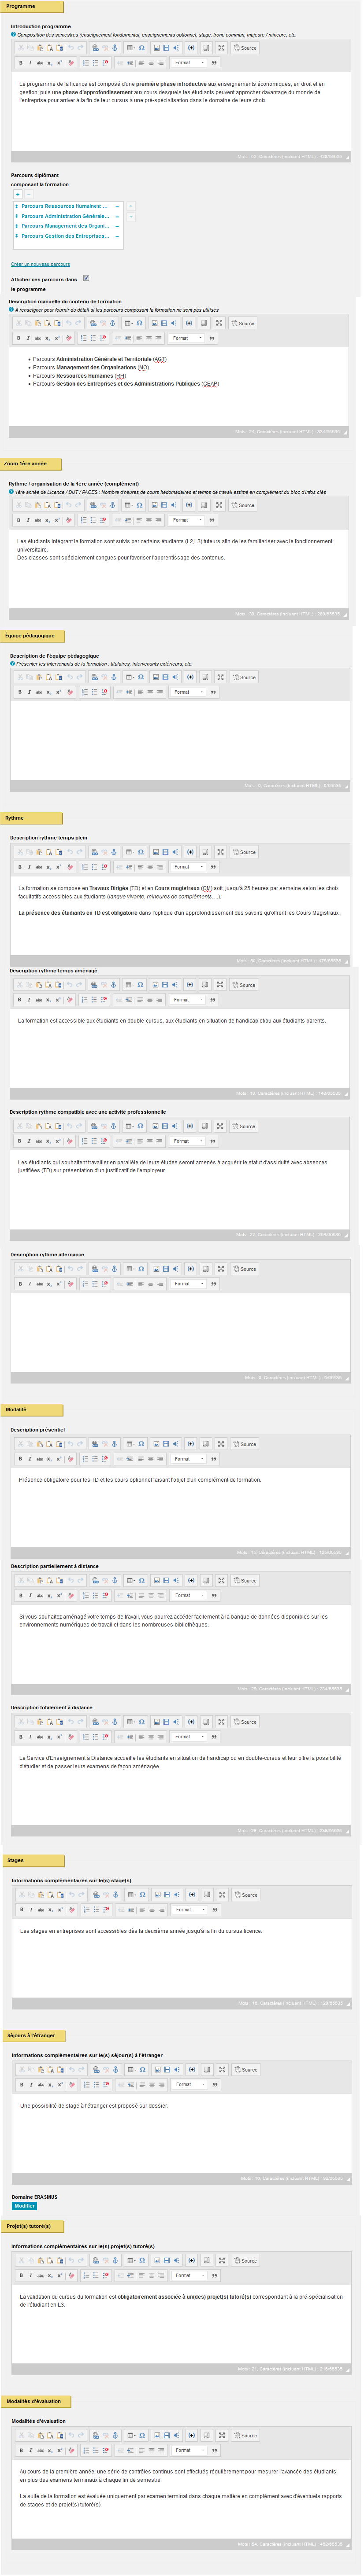The image size is (364, 2576).
Task: Apply subscript in Rythme 1ère année editor
Action: (x=48, y=520)
